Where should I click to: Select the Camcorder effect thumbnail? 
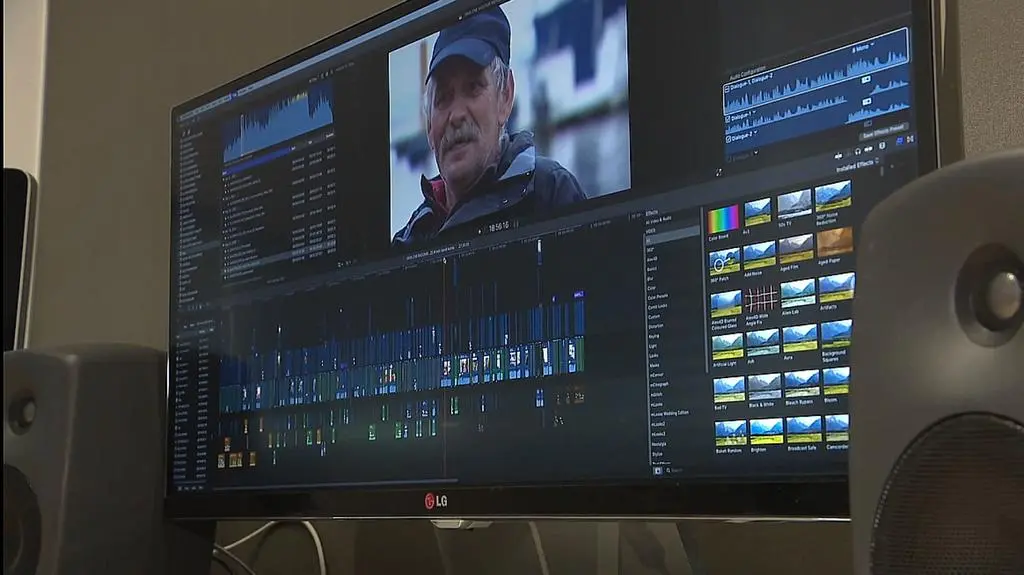[837, 427]
